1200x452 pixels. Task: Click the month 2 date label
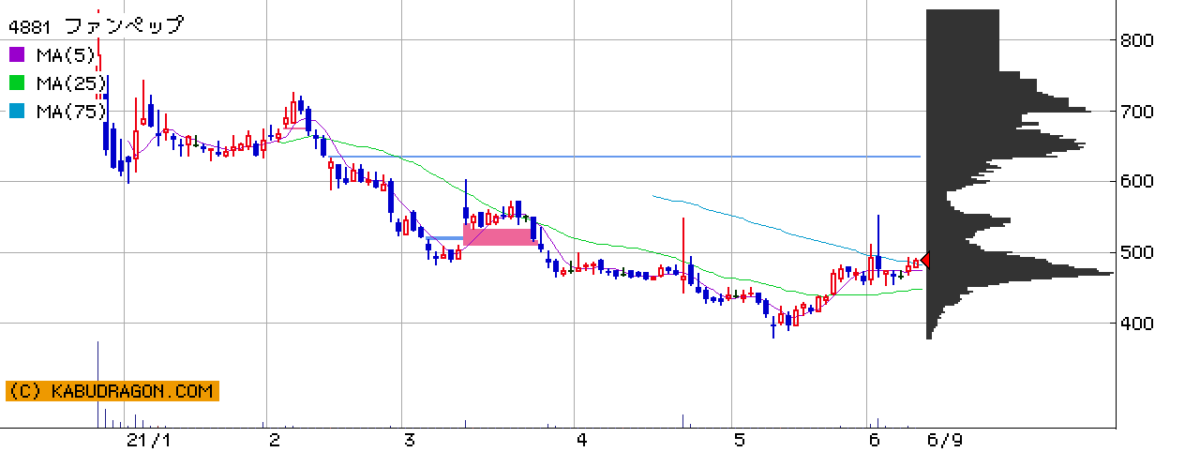[274, 440]
